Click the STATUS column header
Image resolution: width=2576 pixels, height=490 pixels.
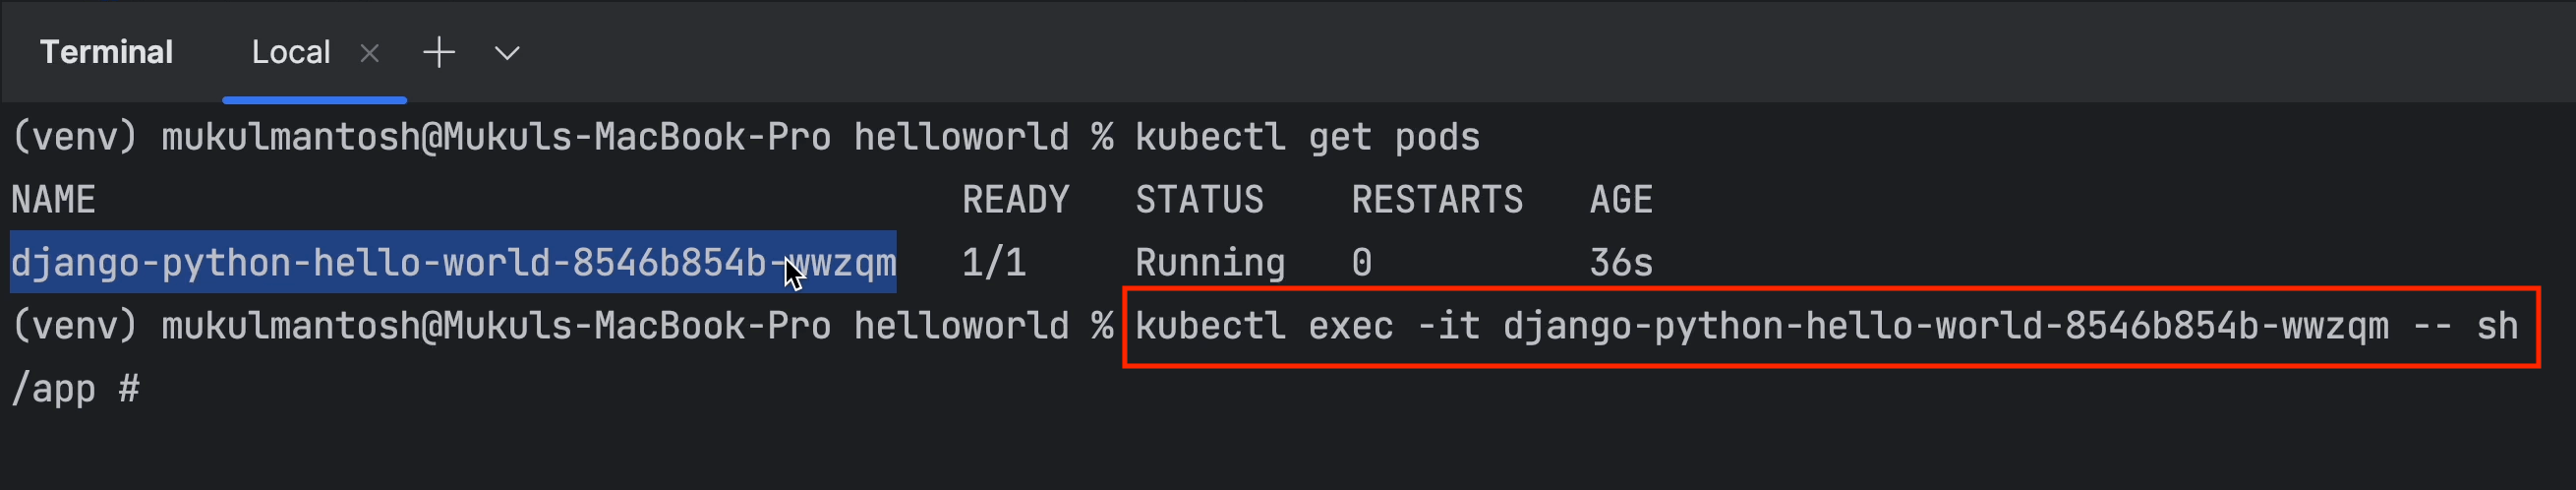point(1199,200)
